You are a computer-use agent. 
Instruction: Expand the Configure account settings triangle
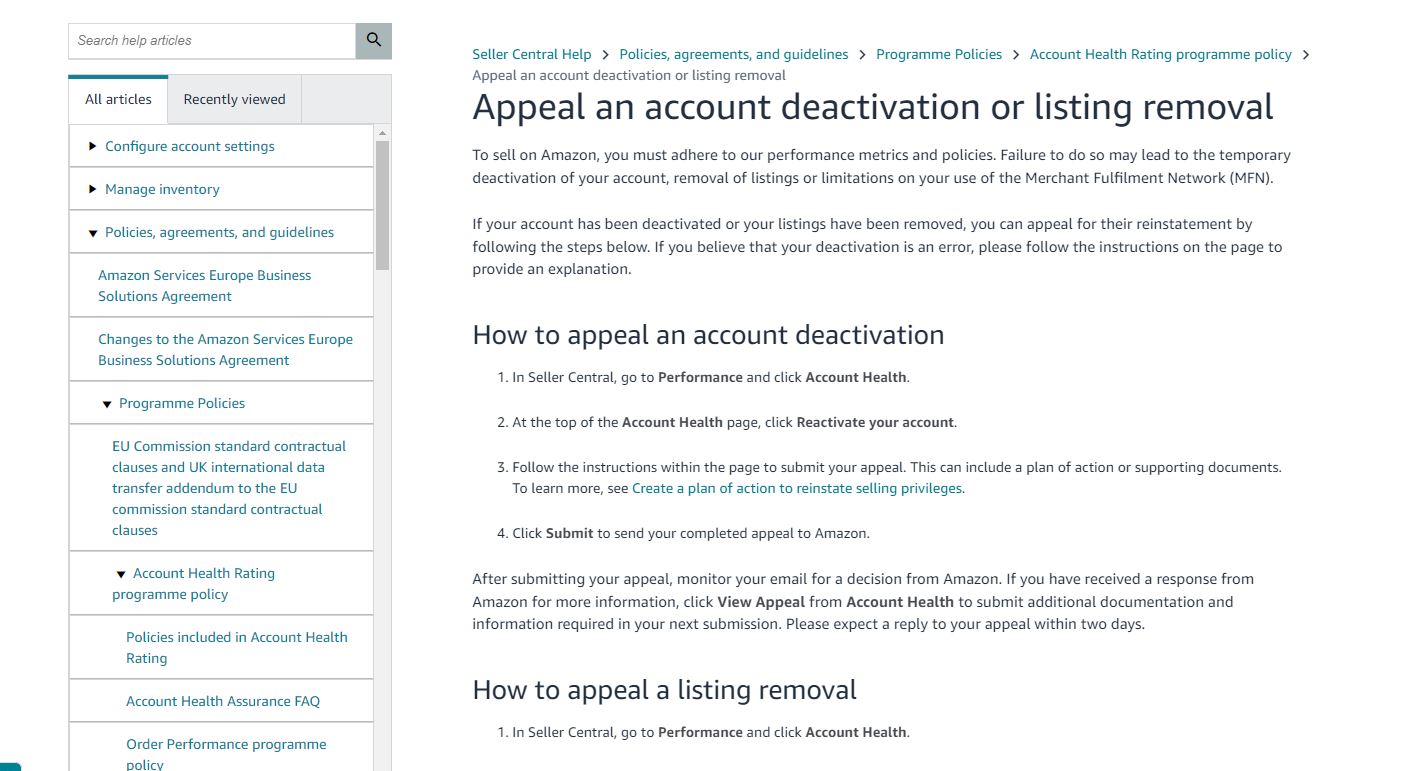[93, 146]
